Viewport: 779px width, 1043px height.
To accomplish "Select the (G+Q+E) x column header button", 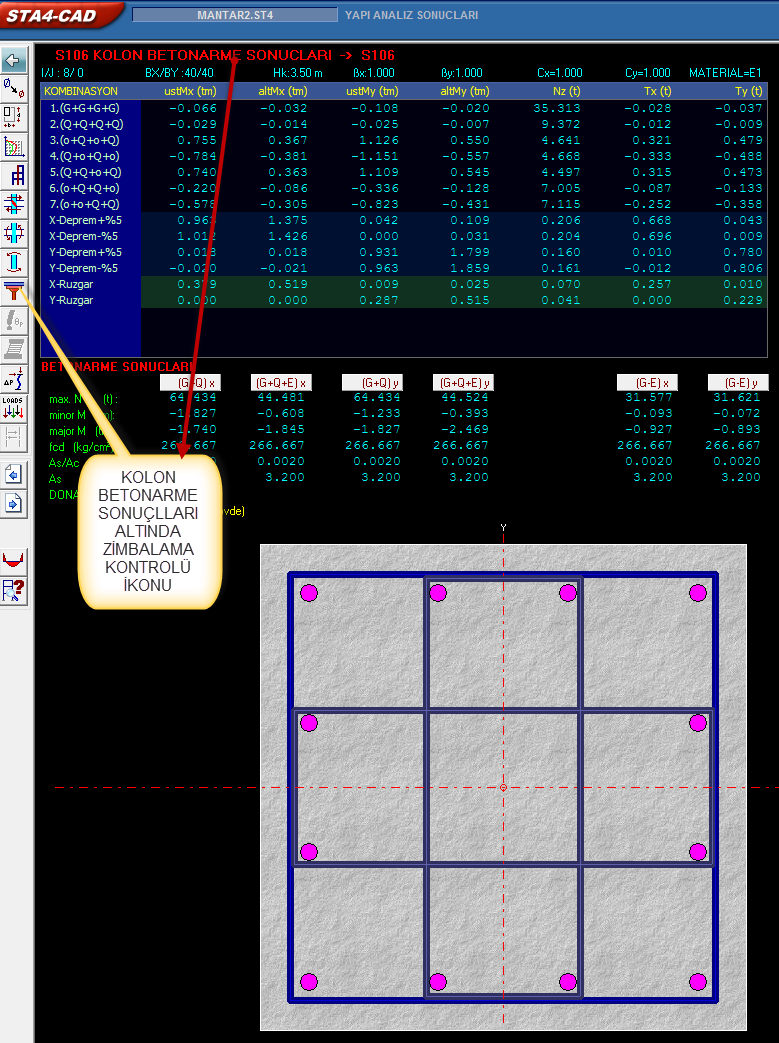I will (x=281, y=382).
